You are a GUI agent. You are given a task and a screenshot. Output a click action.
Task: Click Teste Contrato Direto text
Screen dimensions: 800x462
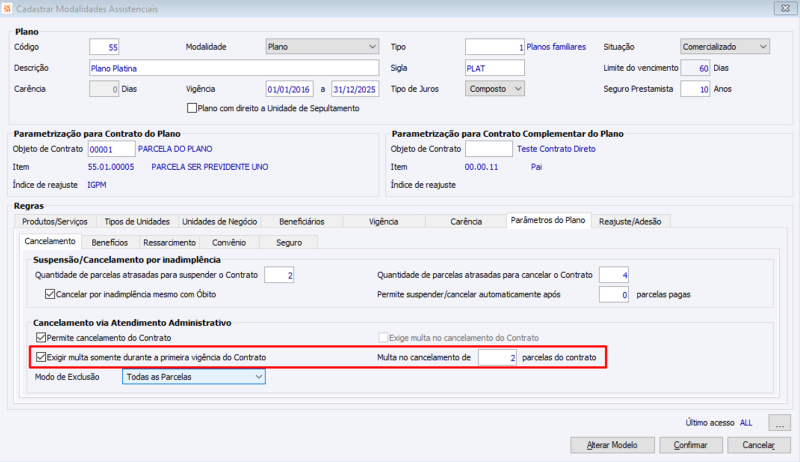click(556, 149)
